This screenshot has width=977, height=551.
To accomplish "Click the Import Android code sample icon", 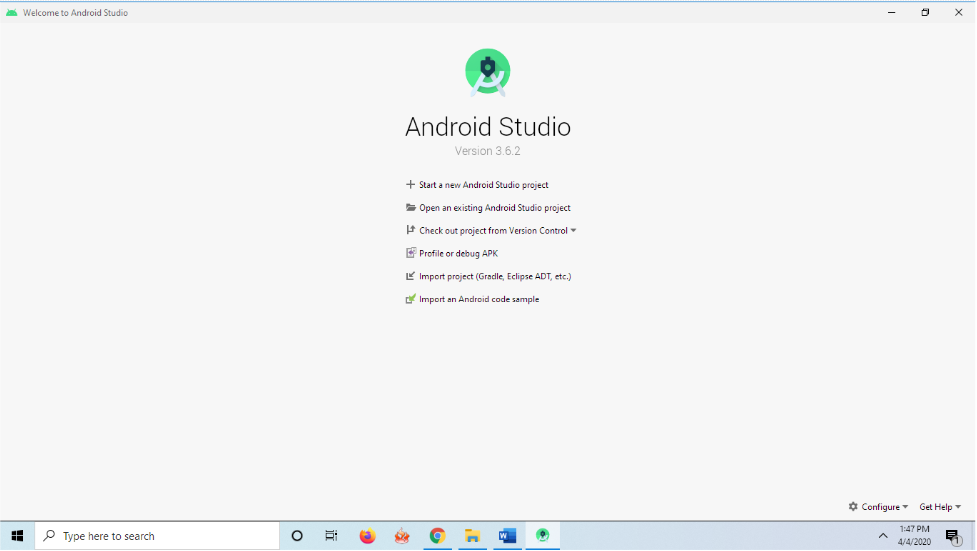I will (x=410, y=300).
